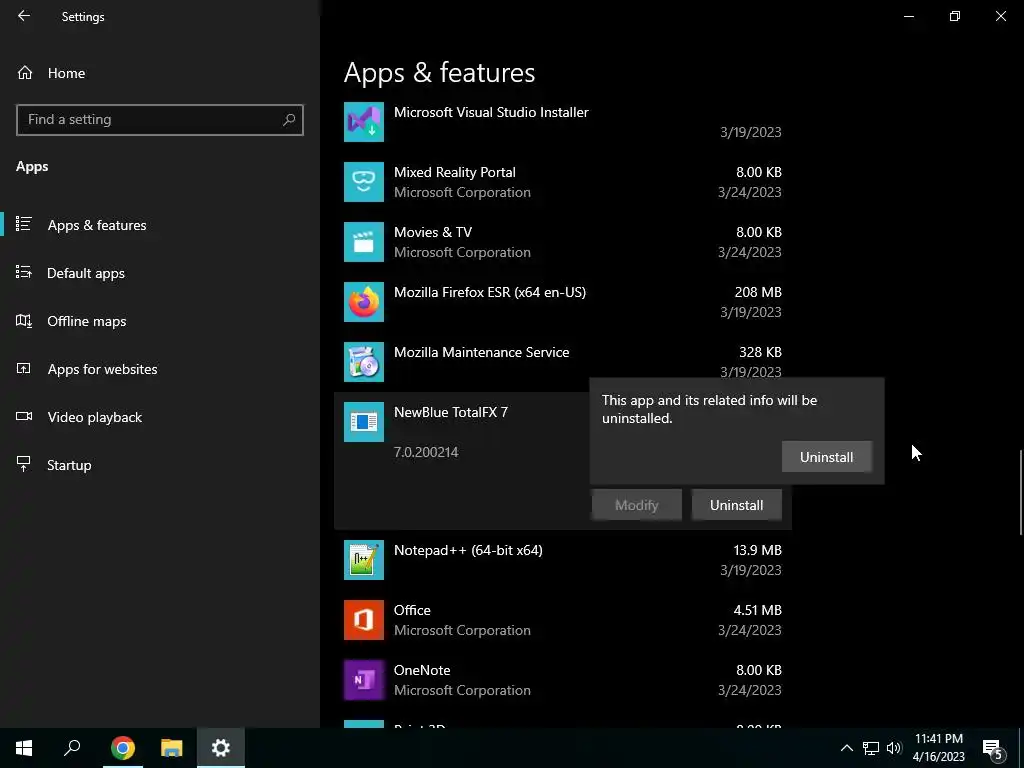
Task: Click the Apps for websites icon
Action: pyautogui.click(x=24, y=368)
